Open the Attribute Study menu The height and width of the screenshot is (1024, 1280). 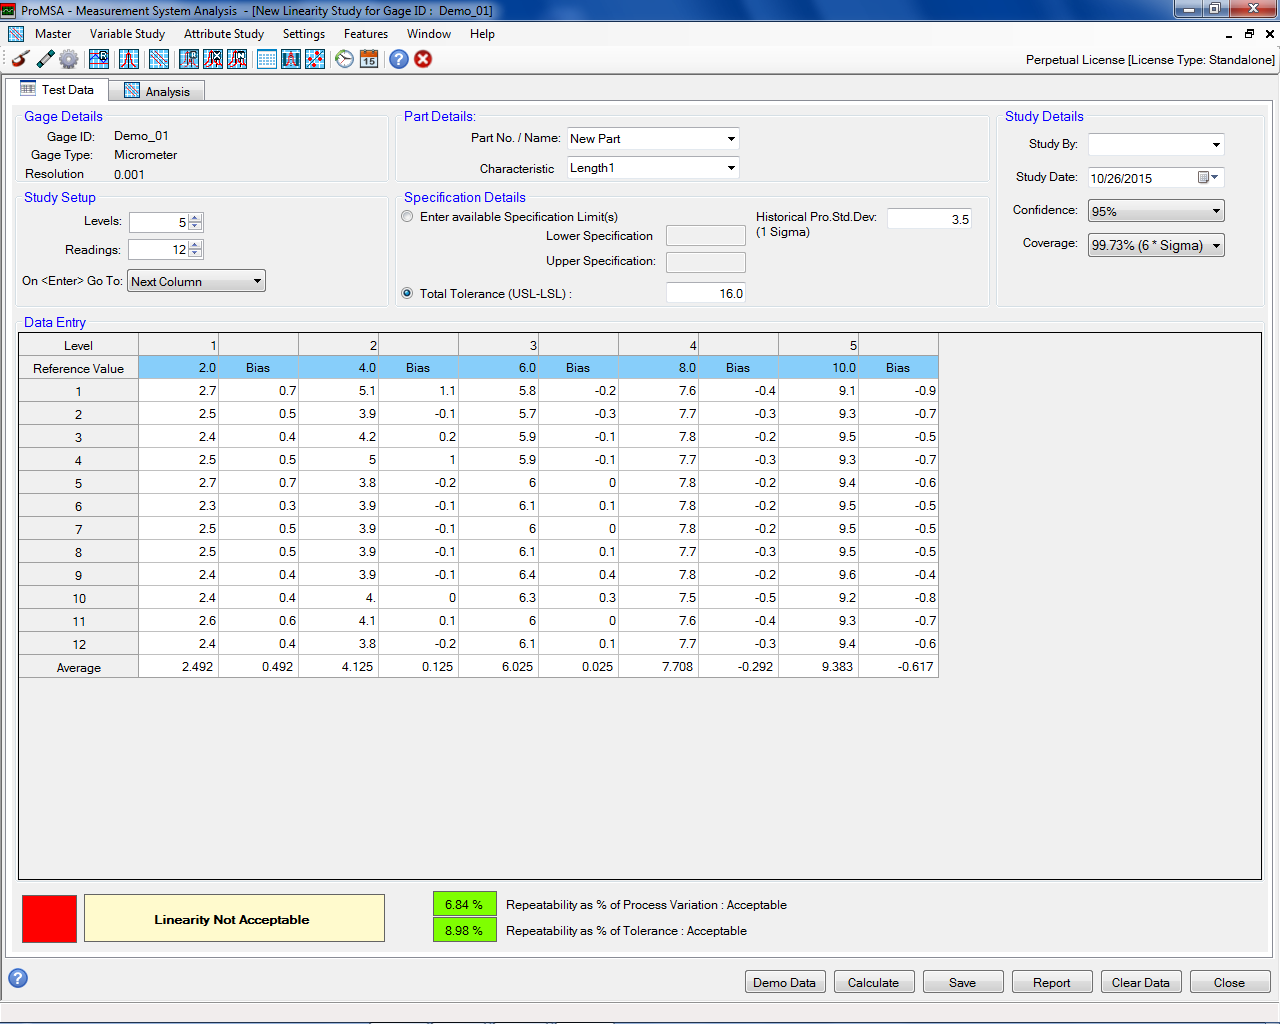pyautogui.click(x=224, y=34)
